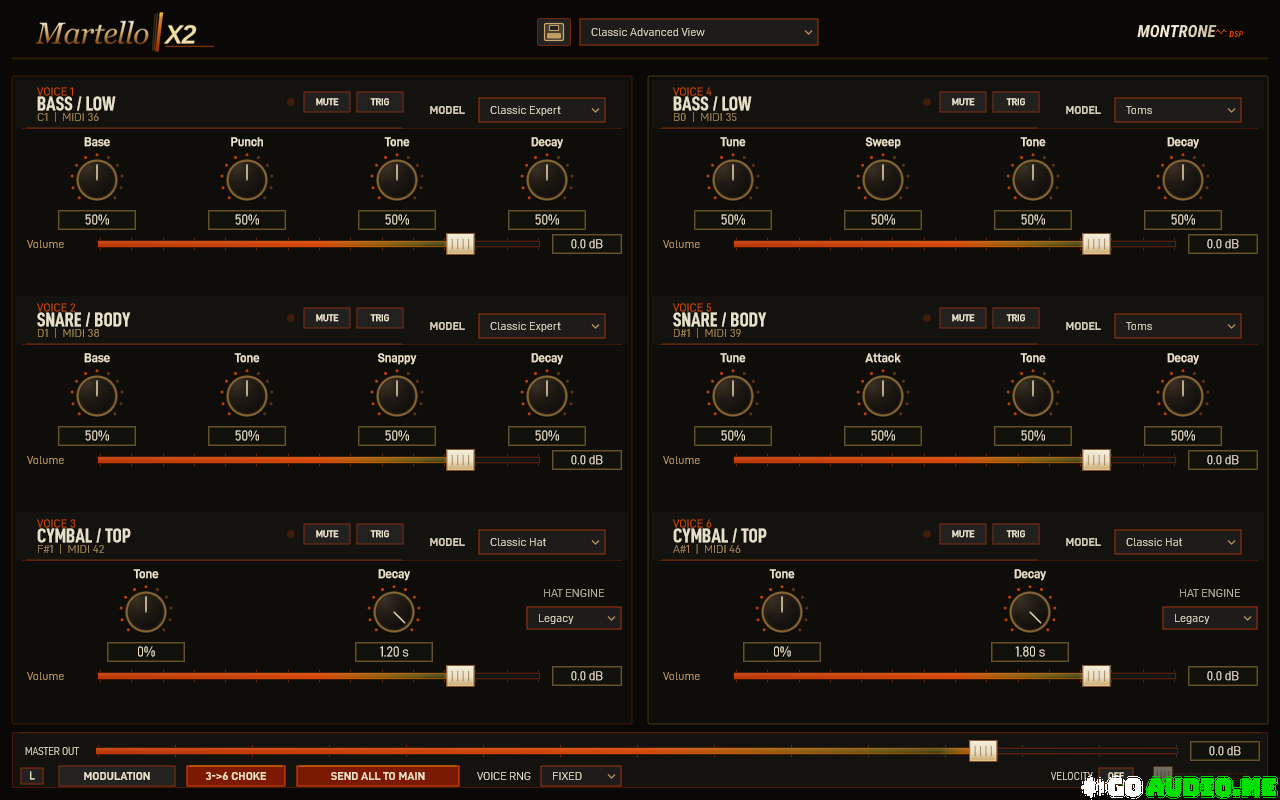Viewport: 1280px width, 800px height.
Task: Open the Classic Advanced View dropdown
Action: coord(699,32)
